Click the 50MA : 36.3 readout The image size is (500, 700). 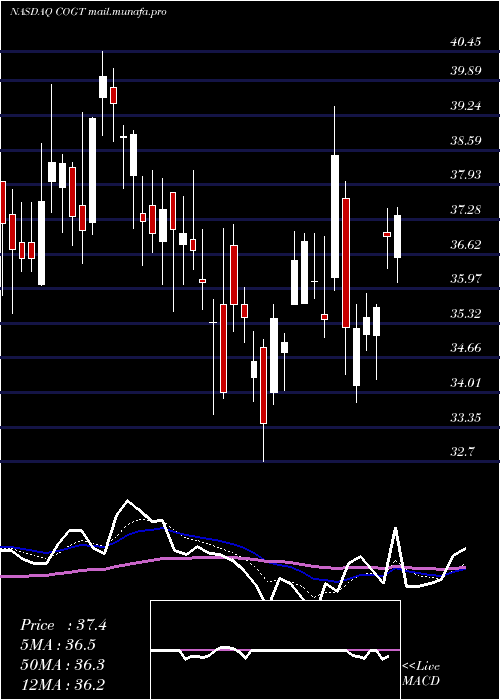[62, 664]
